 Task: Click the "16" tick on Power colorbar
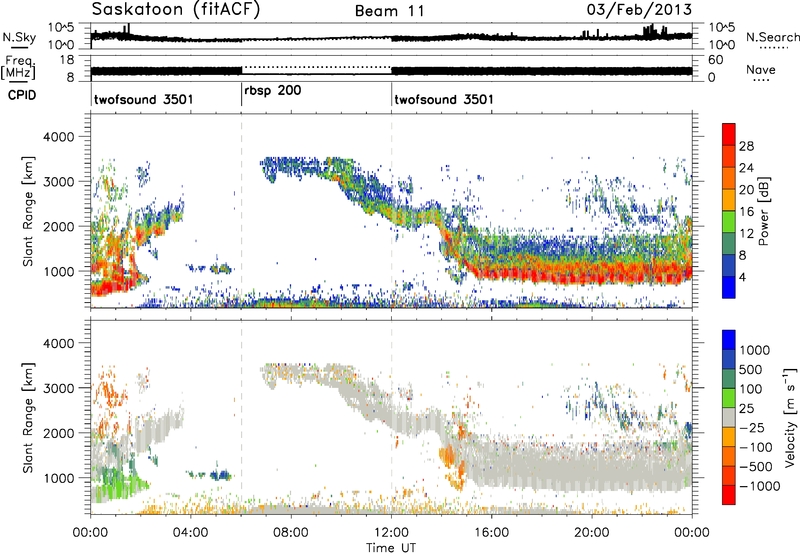tap(746, 212)
